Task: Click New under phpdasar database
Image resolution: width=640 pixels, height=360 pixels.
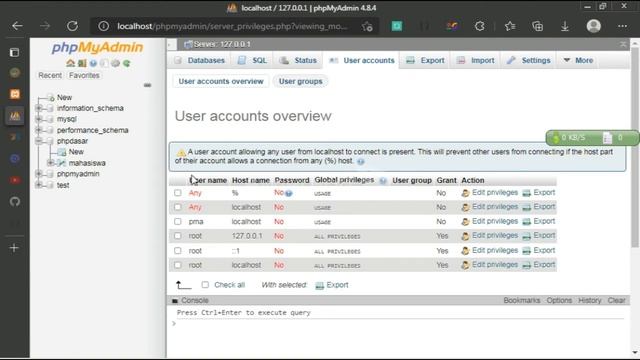Action: (x=76, y=152)
